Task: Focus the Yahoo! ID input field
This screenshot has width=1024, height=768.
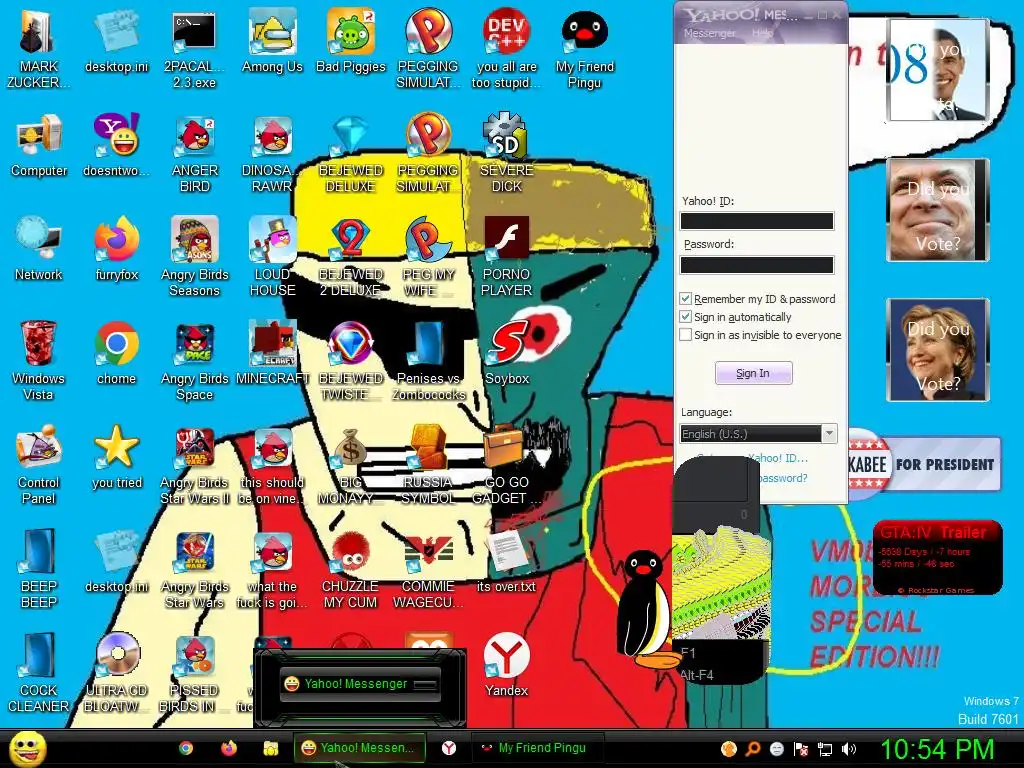Action: pos(757,221)
